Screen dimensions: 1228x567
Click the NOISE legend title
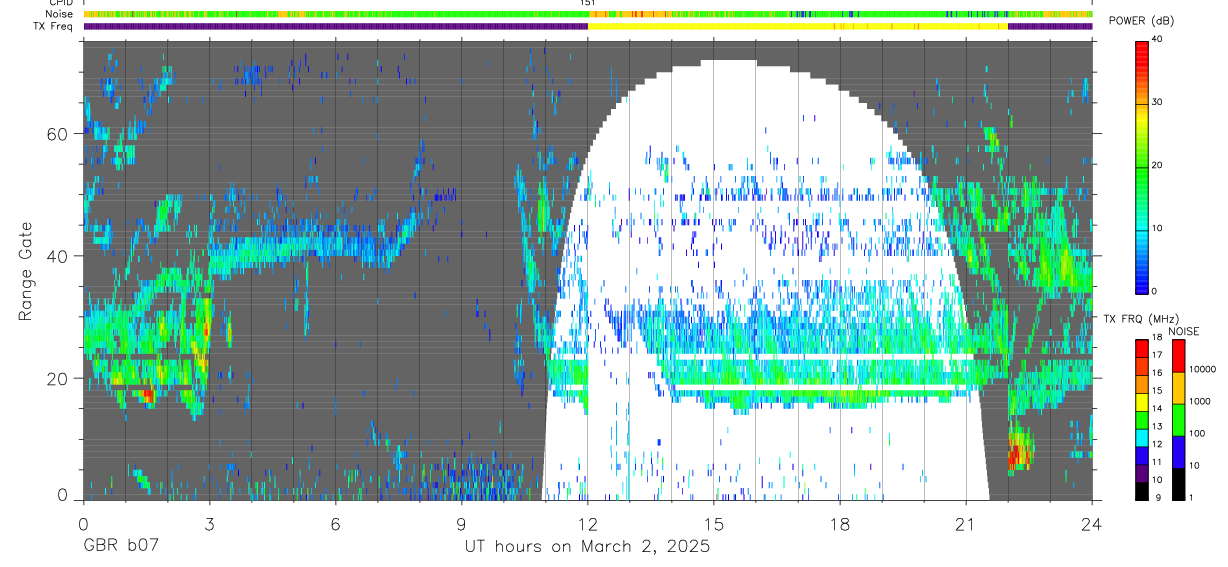(x=1184, y=331)
